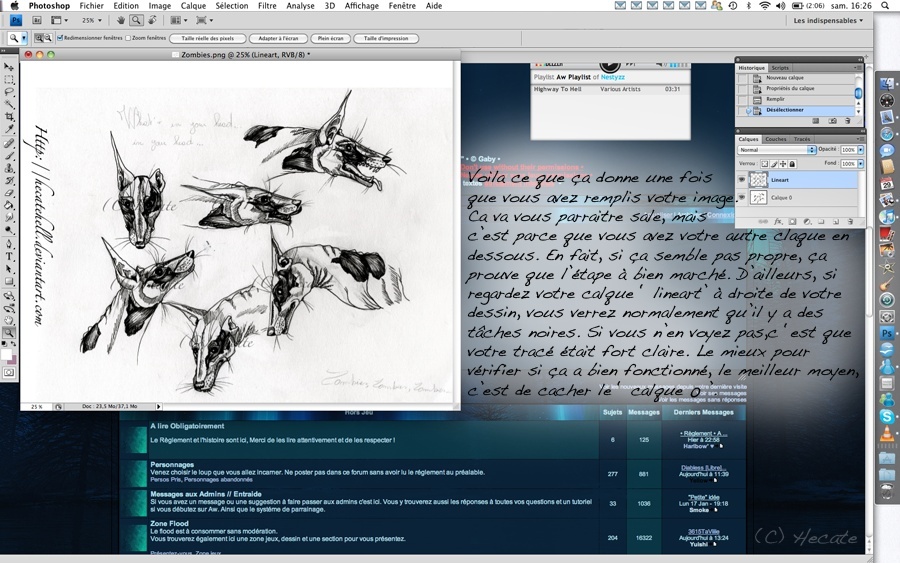The height and width of the screenshot is (563, 900).
Task: Click the zoom-in mode button in options bar
Action: tap(39, 38)
